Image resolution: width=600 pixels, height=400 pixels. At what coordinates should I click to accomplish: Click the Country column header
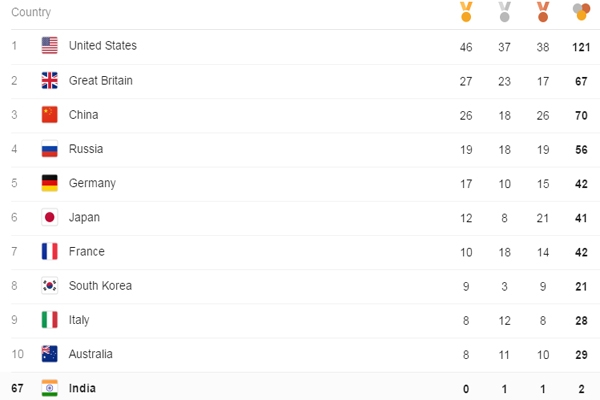[x=31, y=12]
